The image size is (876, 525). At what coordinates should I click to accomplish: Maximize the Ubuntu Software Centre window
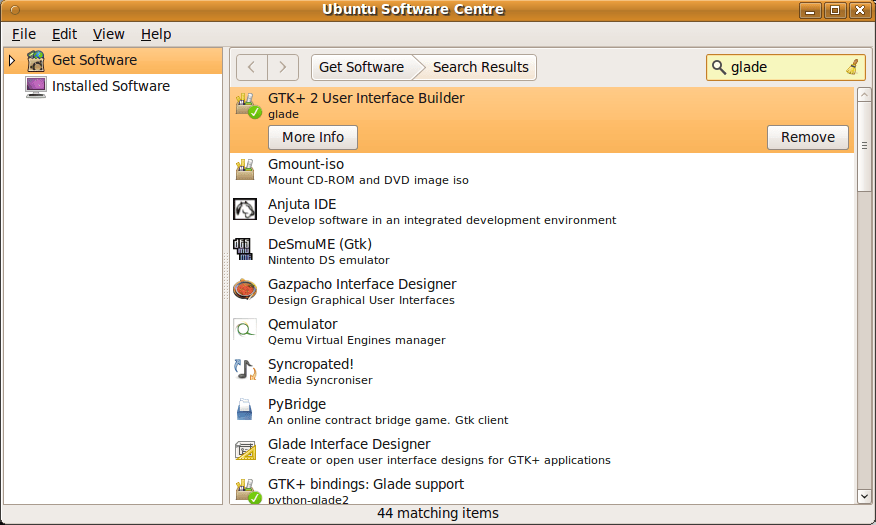tap(835, 11)
